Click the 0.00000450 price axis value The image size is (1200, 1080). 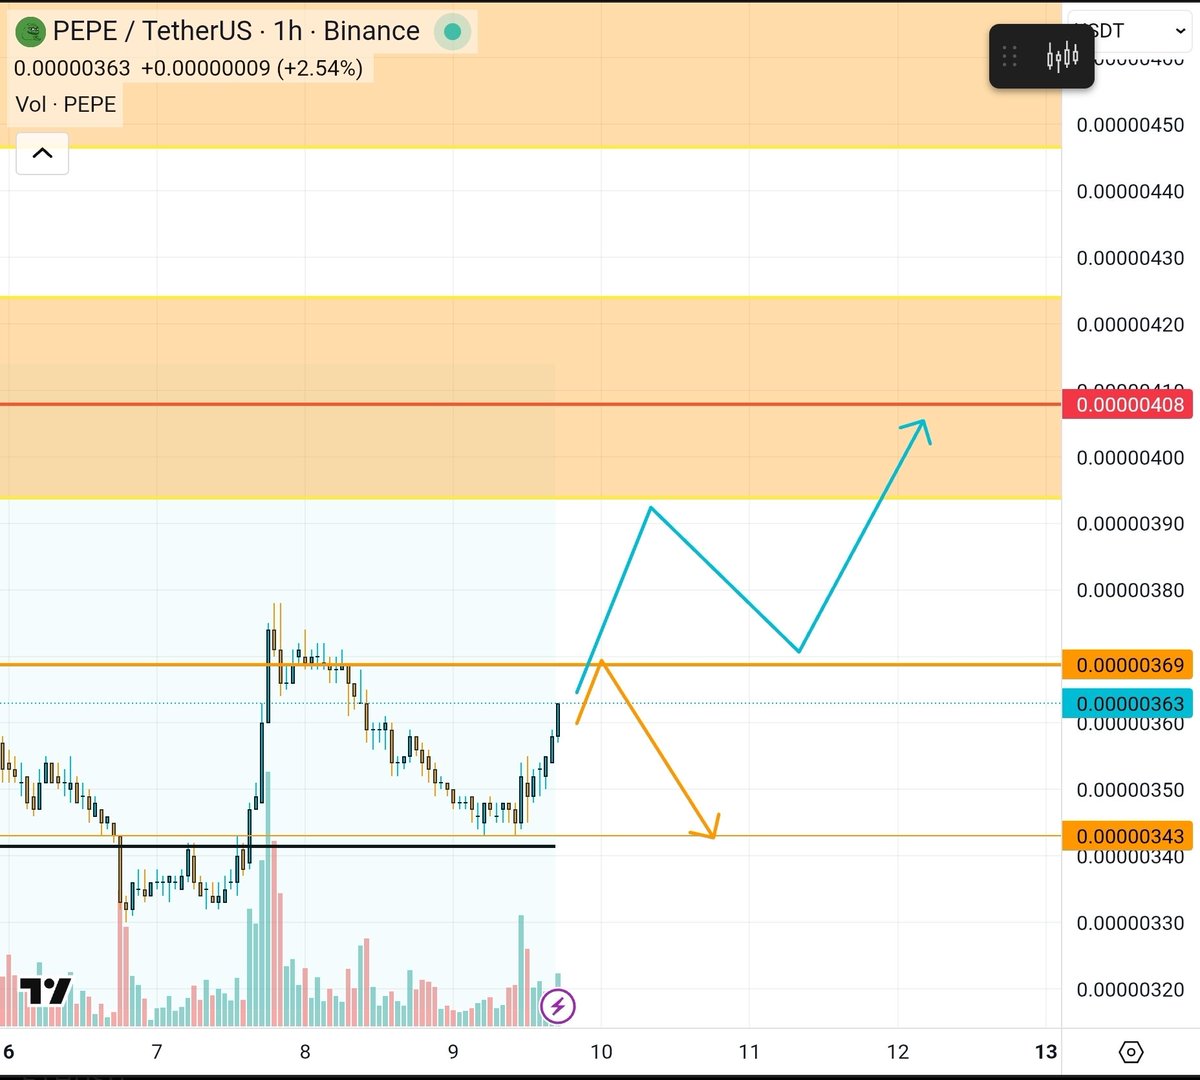[1130, 125]
